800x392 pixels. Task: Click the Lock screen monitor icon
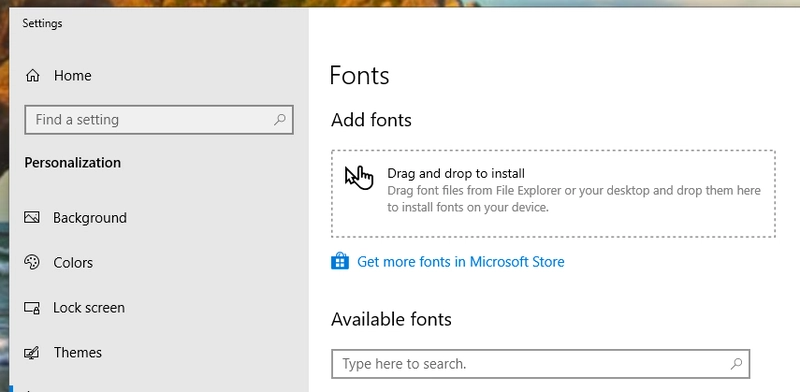tap(32, 308)
